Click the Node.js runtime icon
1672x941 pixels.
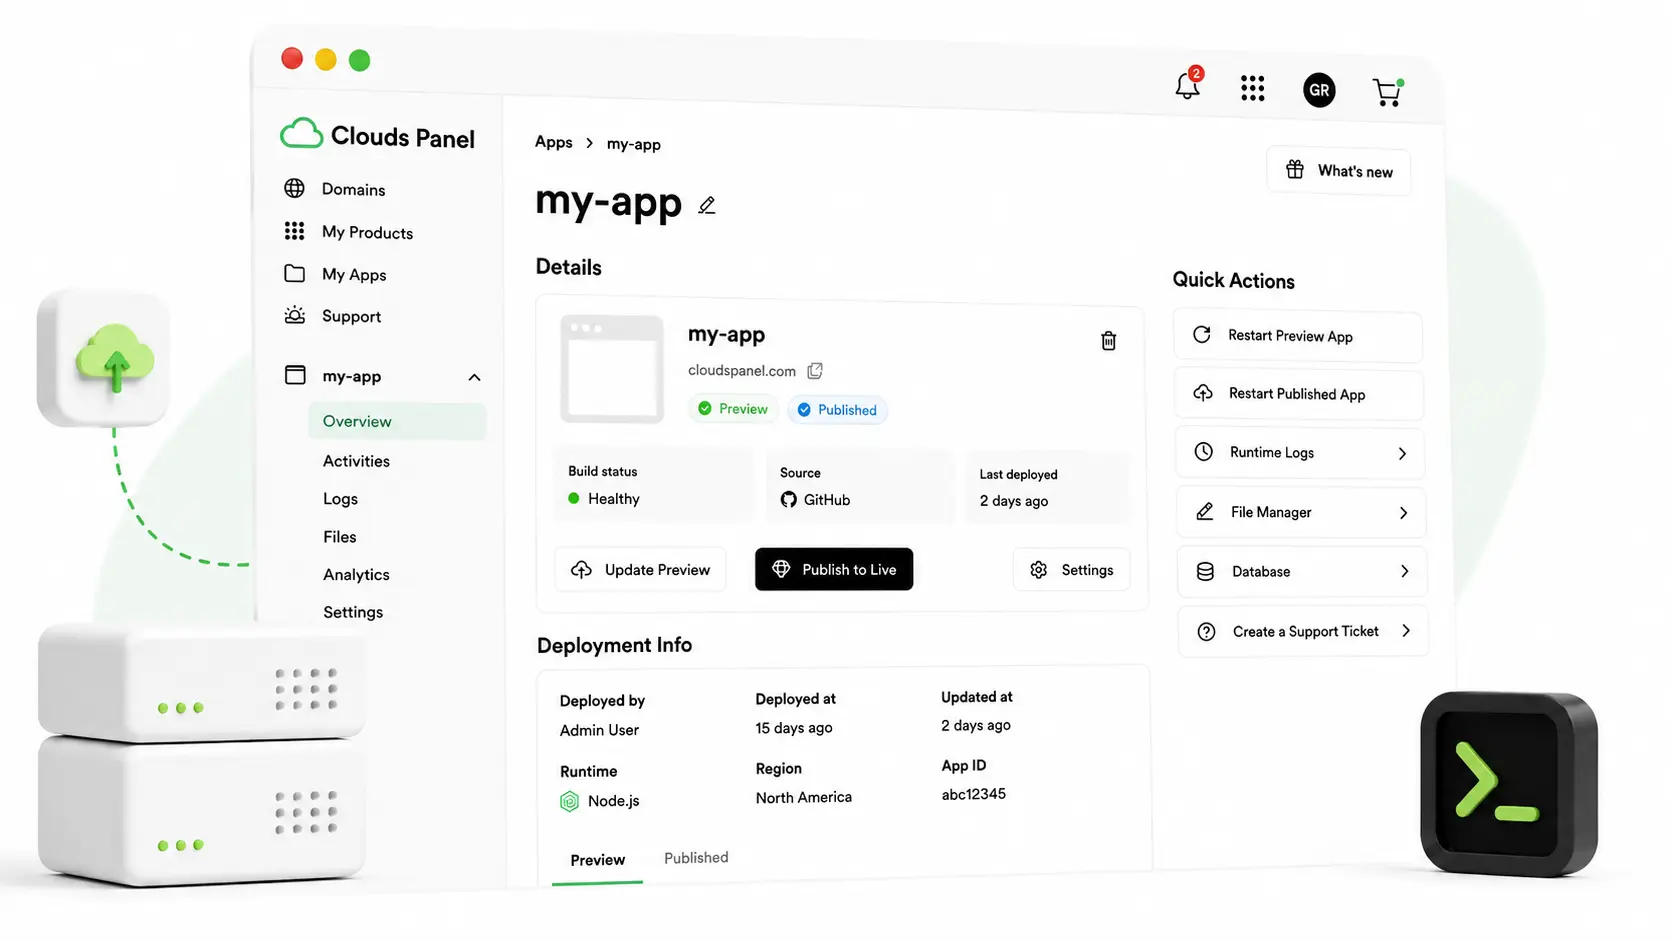569,801
